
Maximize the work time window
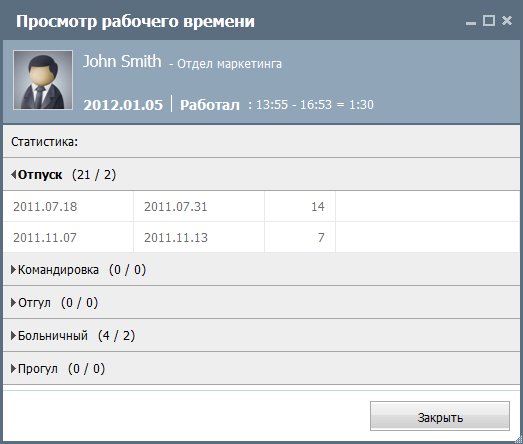[x=489, y=21]
